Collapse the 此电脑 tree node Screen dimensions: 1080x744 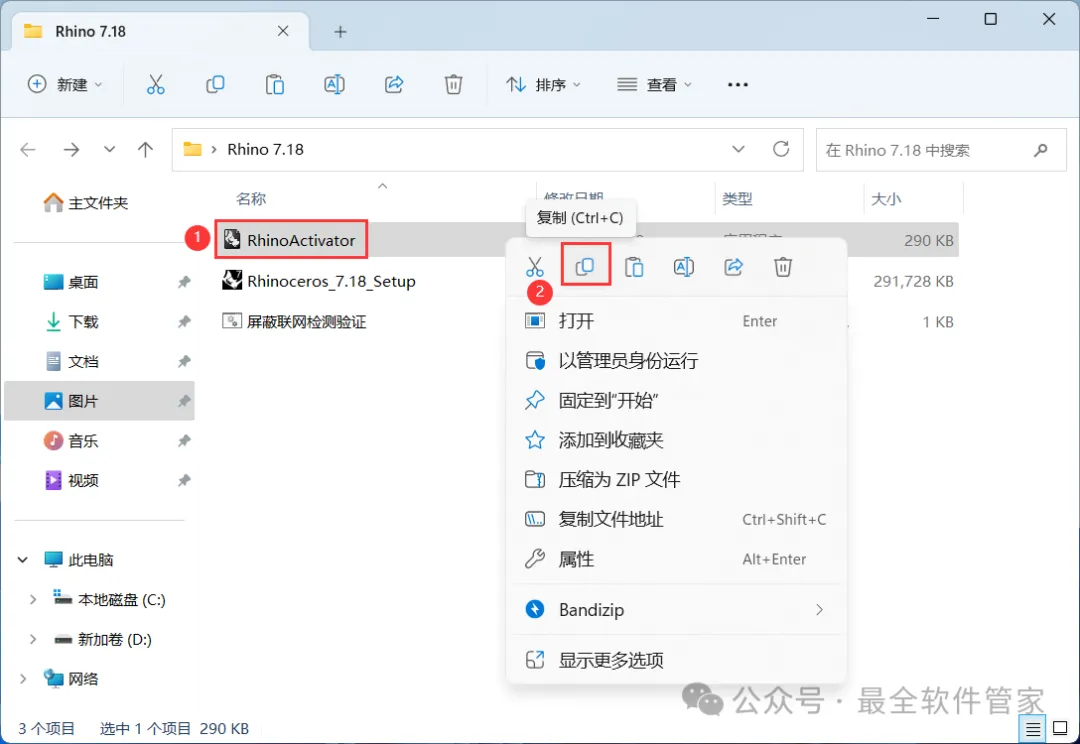pyautogui.click(x=23, y=560)
